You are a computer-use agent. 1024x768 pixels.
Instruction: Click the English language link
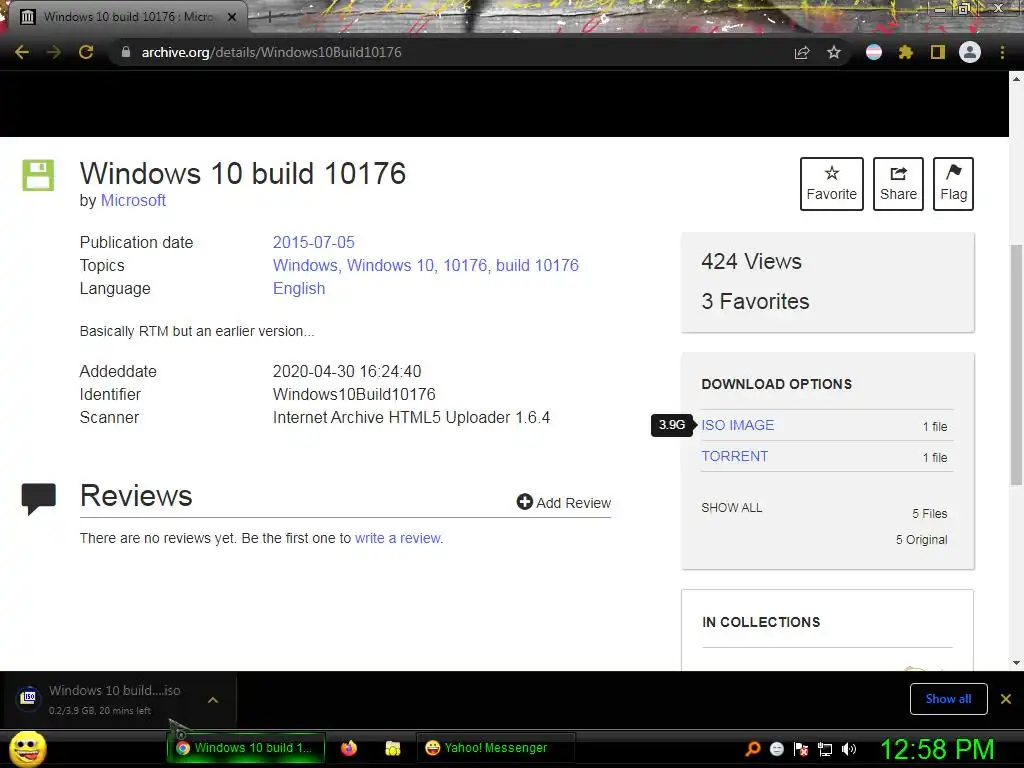[299, 289]
